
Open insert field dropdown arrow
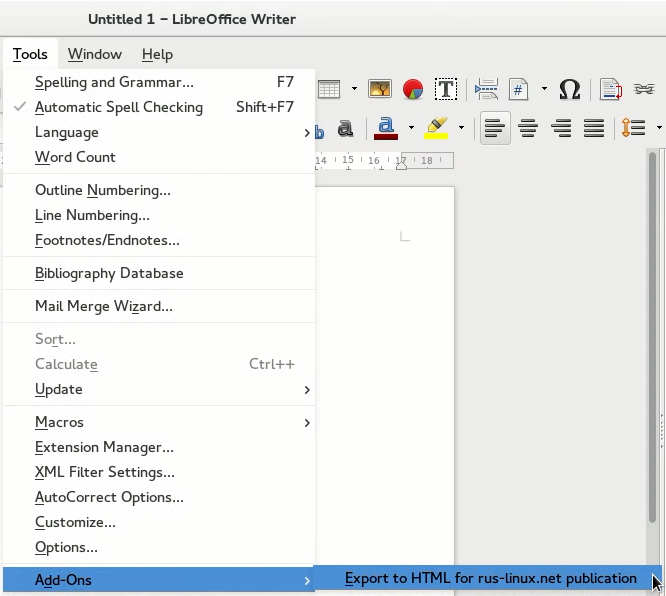click(x=544, y=89)
